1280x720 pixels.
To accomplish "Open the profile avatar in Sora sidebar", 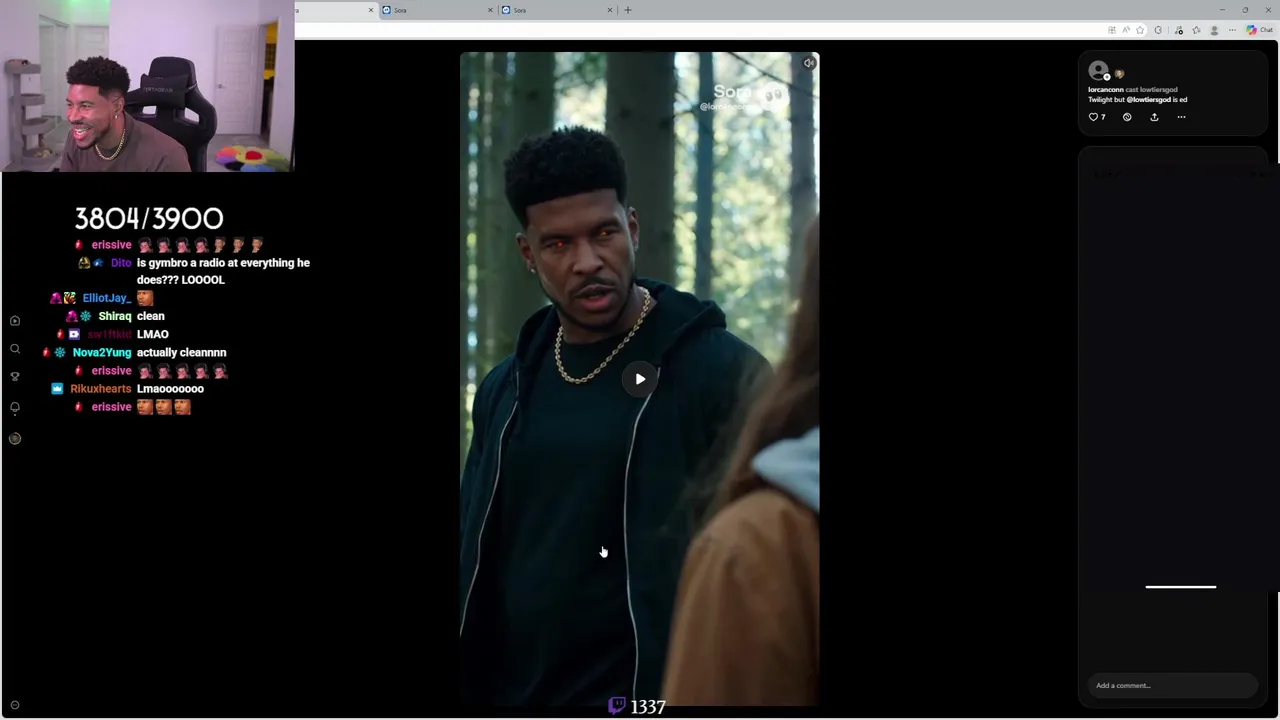I will coord(15,438).
